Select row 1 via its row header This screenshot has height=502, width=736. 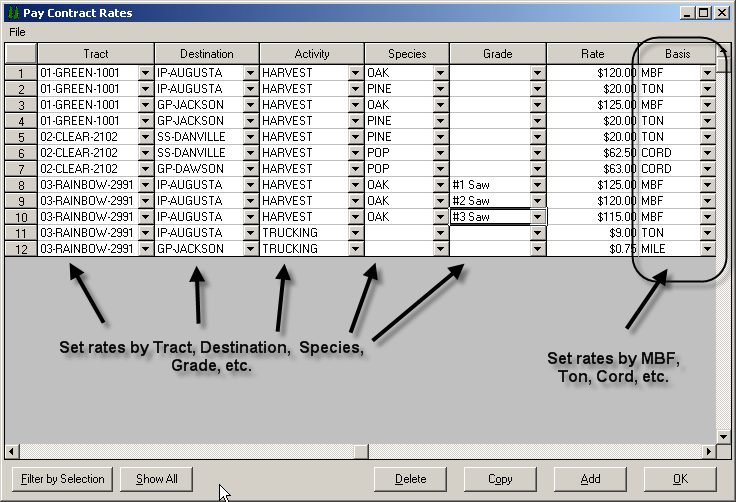click(21, 73)
